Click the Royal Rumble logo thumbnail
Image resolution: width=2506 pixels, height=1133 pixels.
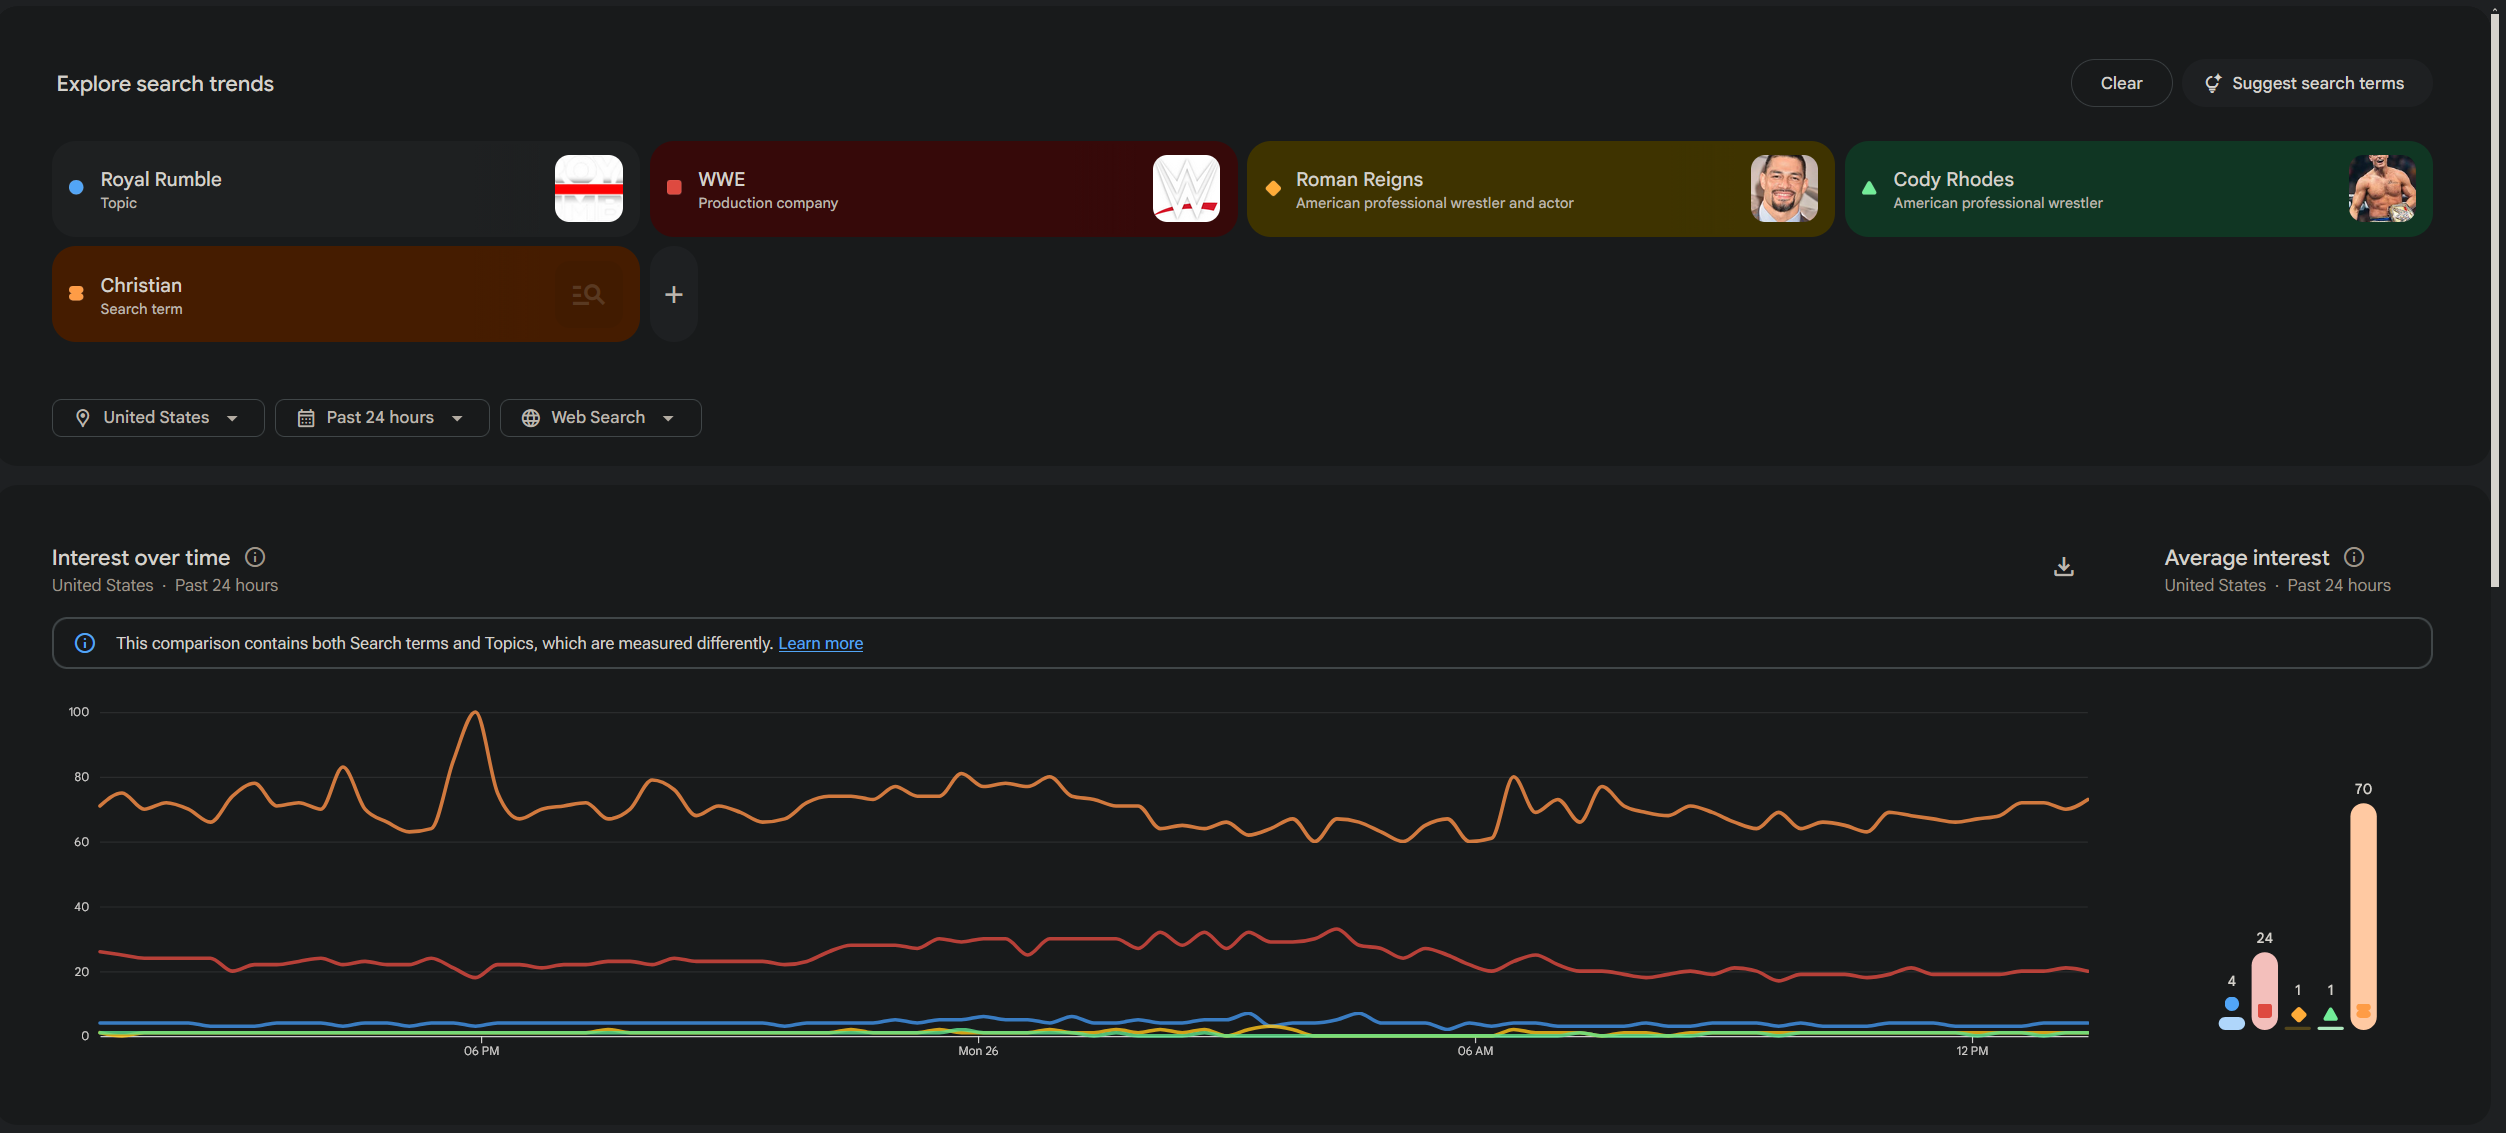click(x=588, y=189)
